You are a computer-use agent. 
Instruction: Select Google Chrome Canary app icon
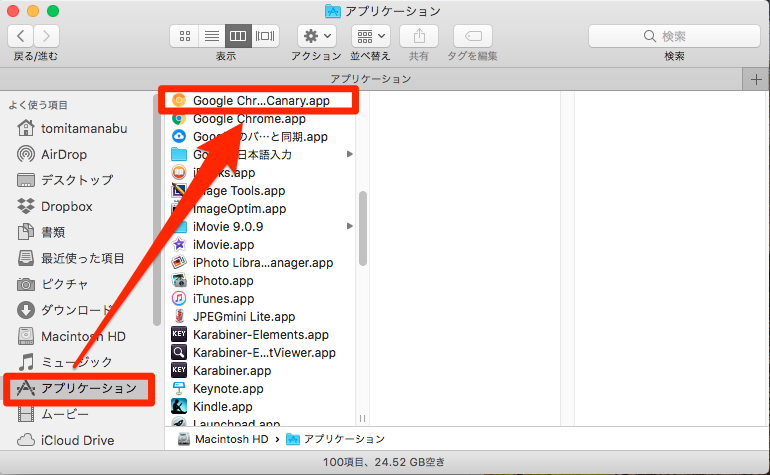tap(179, 100)
